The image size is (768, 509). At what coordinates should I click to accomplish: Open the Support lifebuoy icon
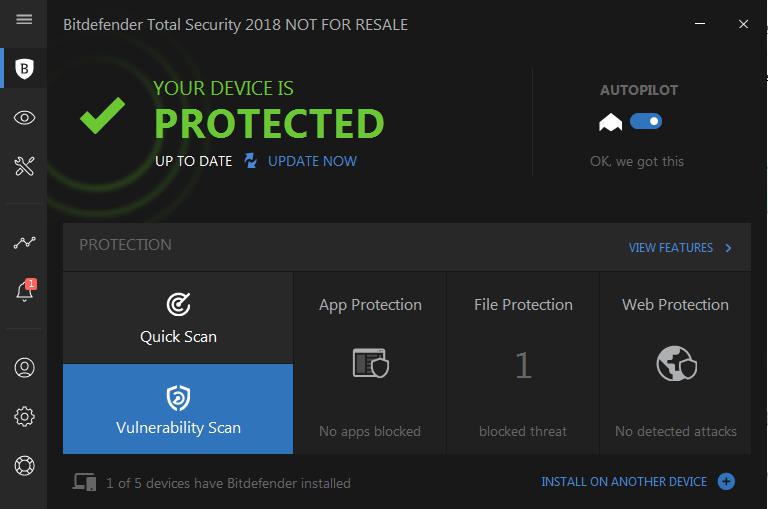[x=25, y=465]
